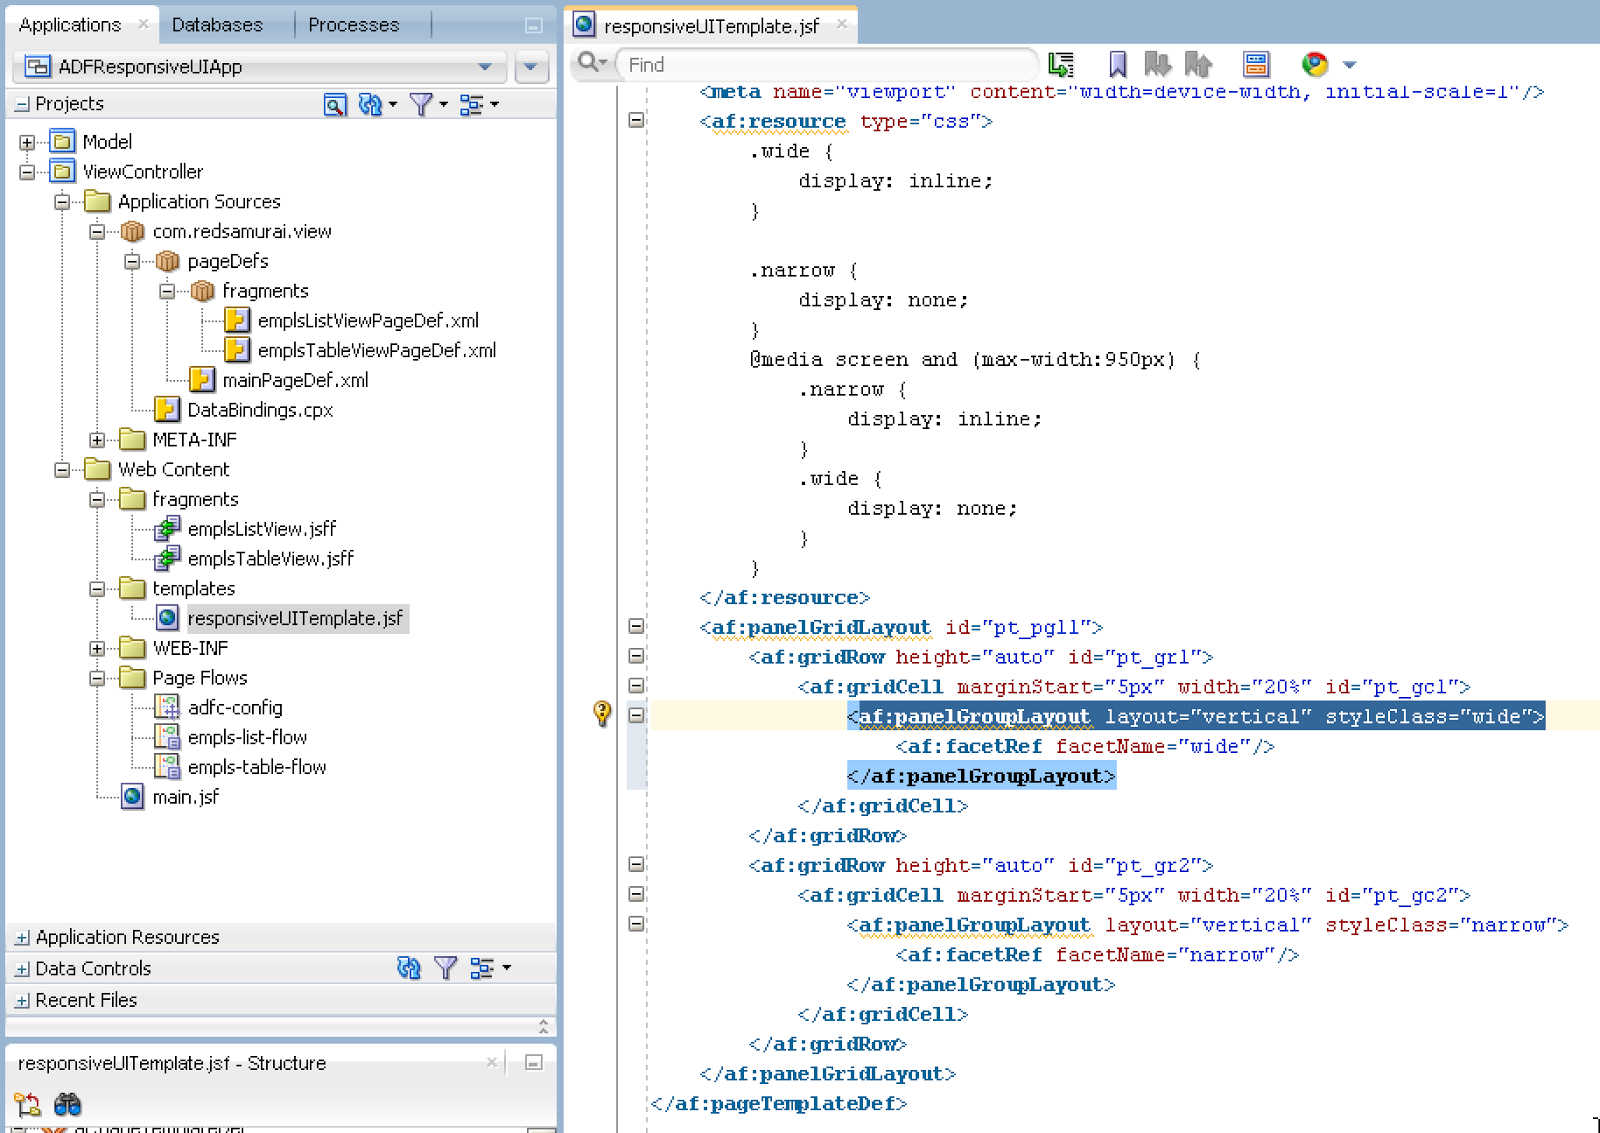Expand the Application Resources section
This screenshot has height=1133, width=1600.
[22, 937]
